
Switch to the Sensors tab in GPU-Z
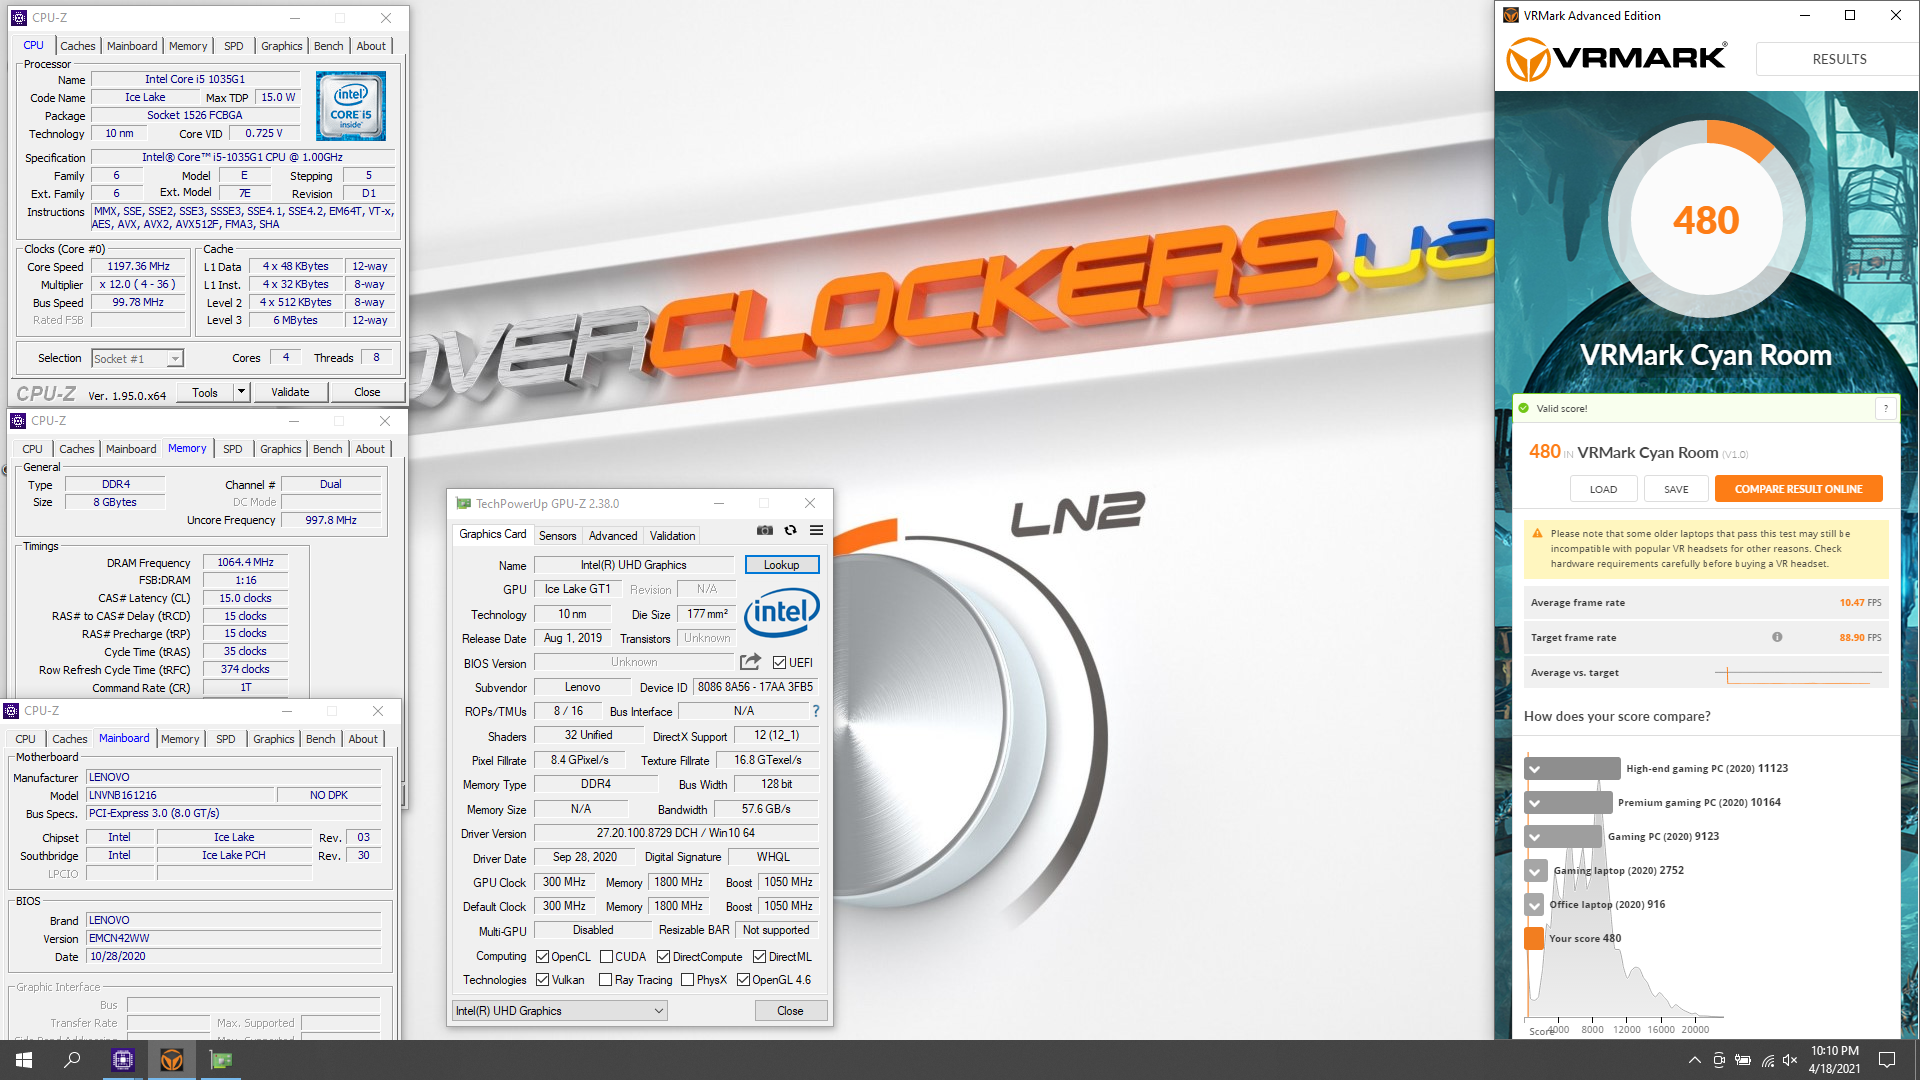557,536
